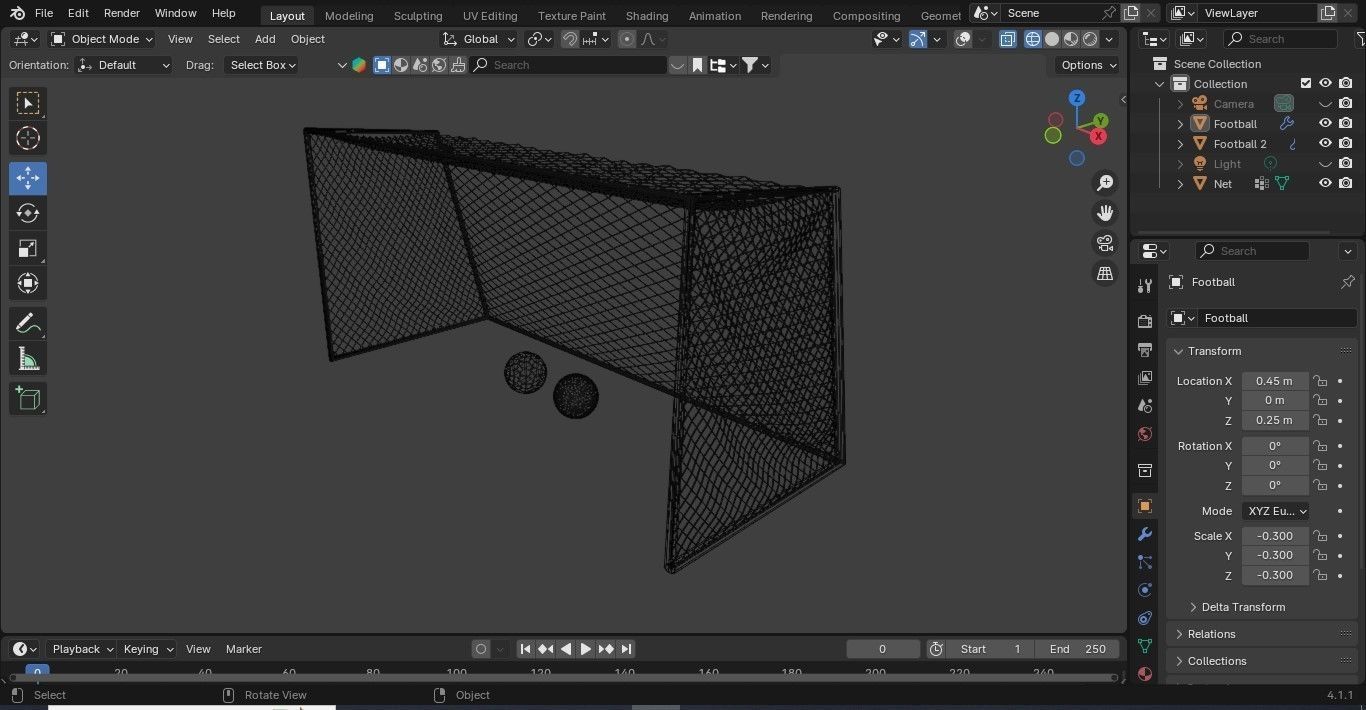Viewport: 1366px width, 710px height.
Task: Select the Add Cube tool
Action: pos(28,398)
